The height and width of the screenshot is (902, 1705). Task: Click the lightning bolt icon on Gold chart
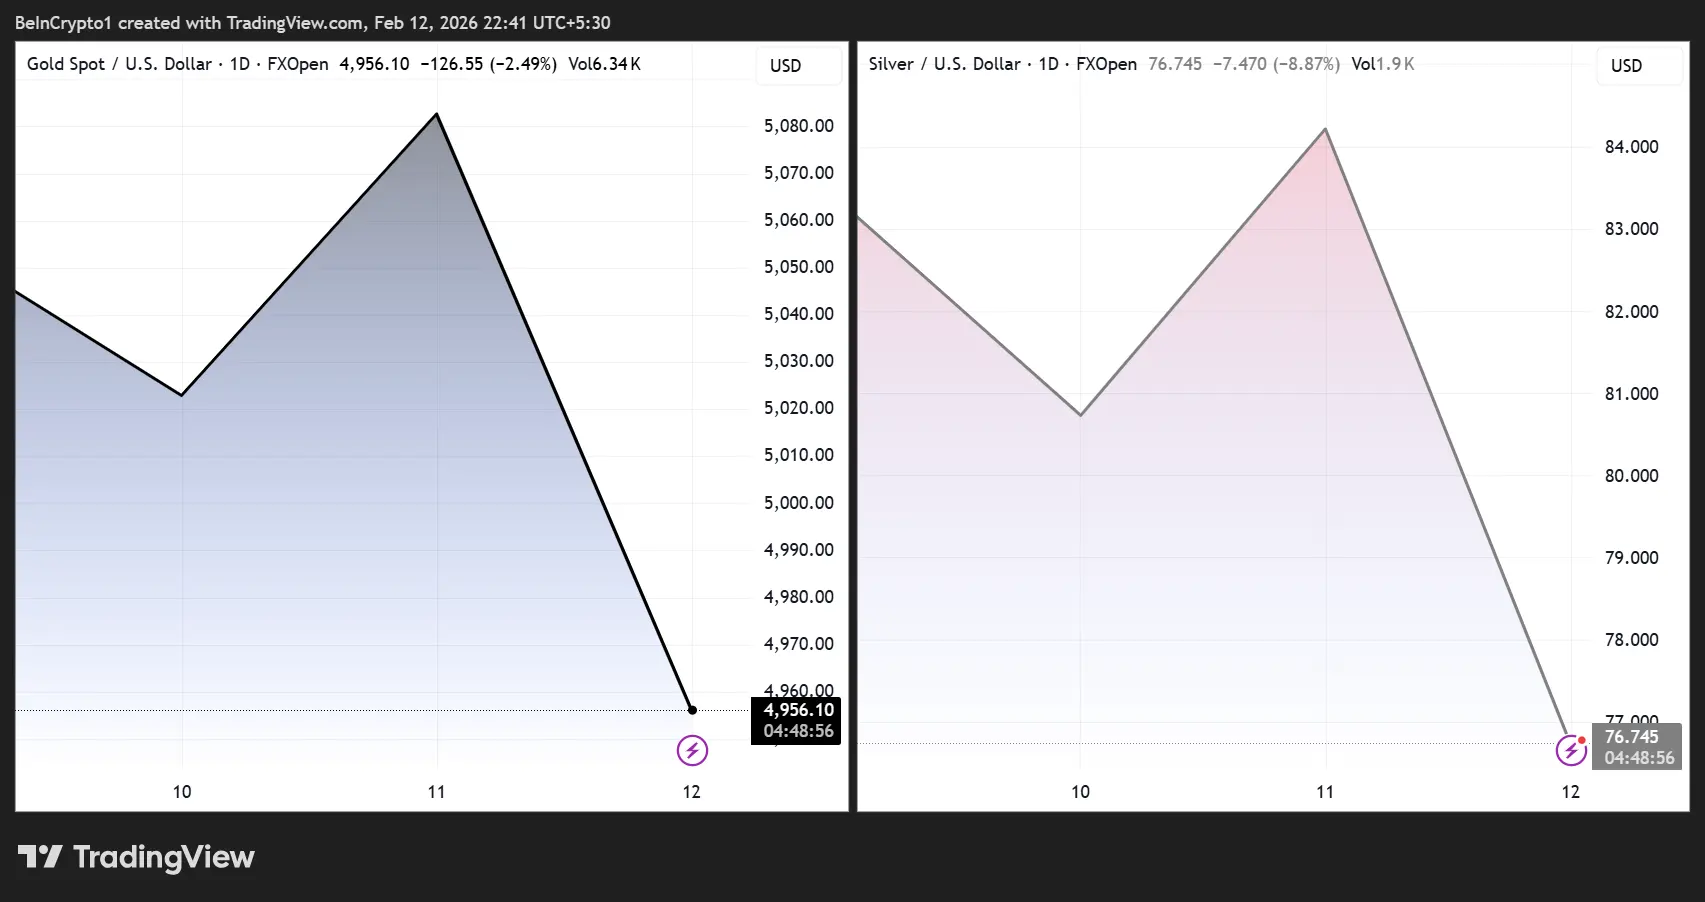click(x=692, y=749)
